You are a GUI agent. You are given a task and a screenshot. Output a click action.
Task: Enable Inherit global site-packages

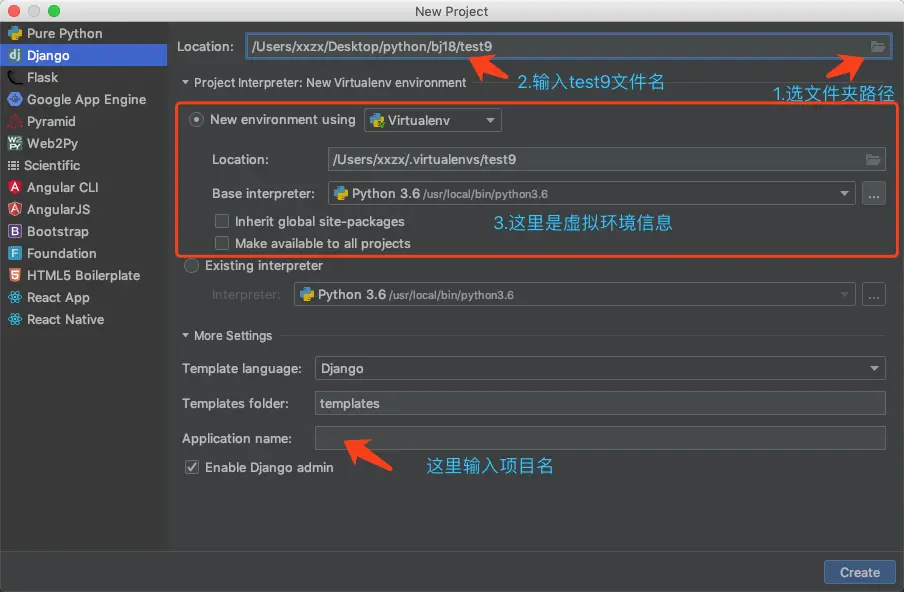222,221
